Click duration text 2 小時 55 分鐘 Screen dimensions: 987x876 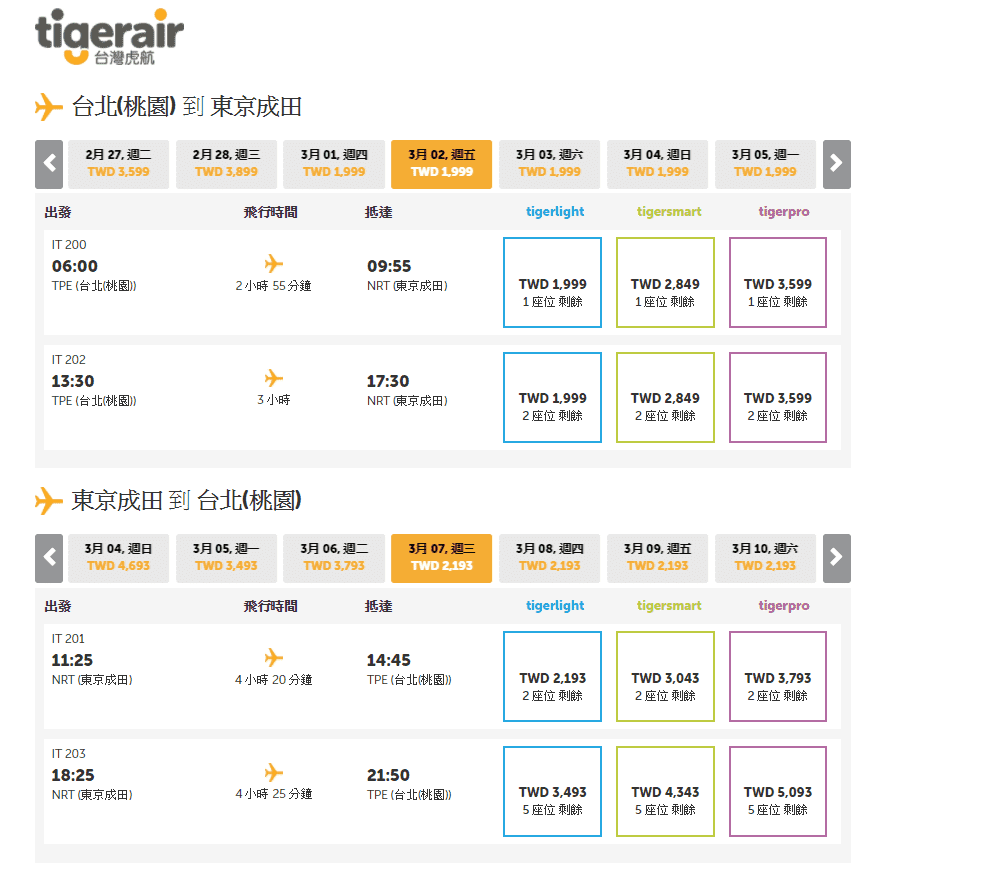(x=273, y=286)
